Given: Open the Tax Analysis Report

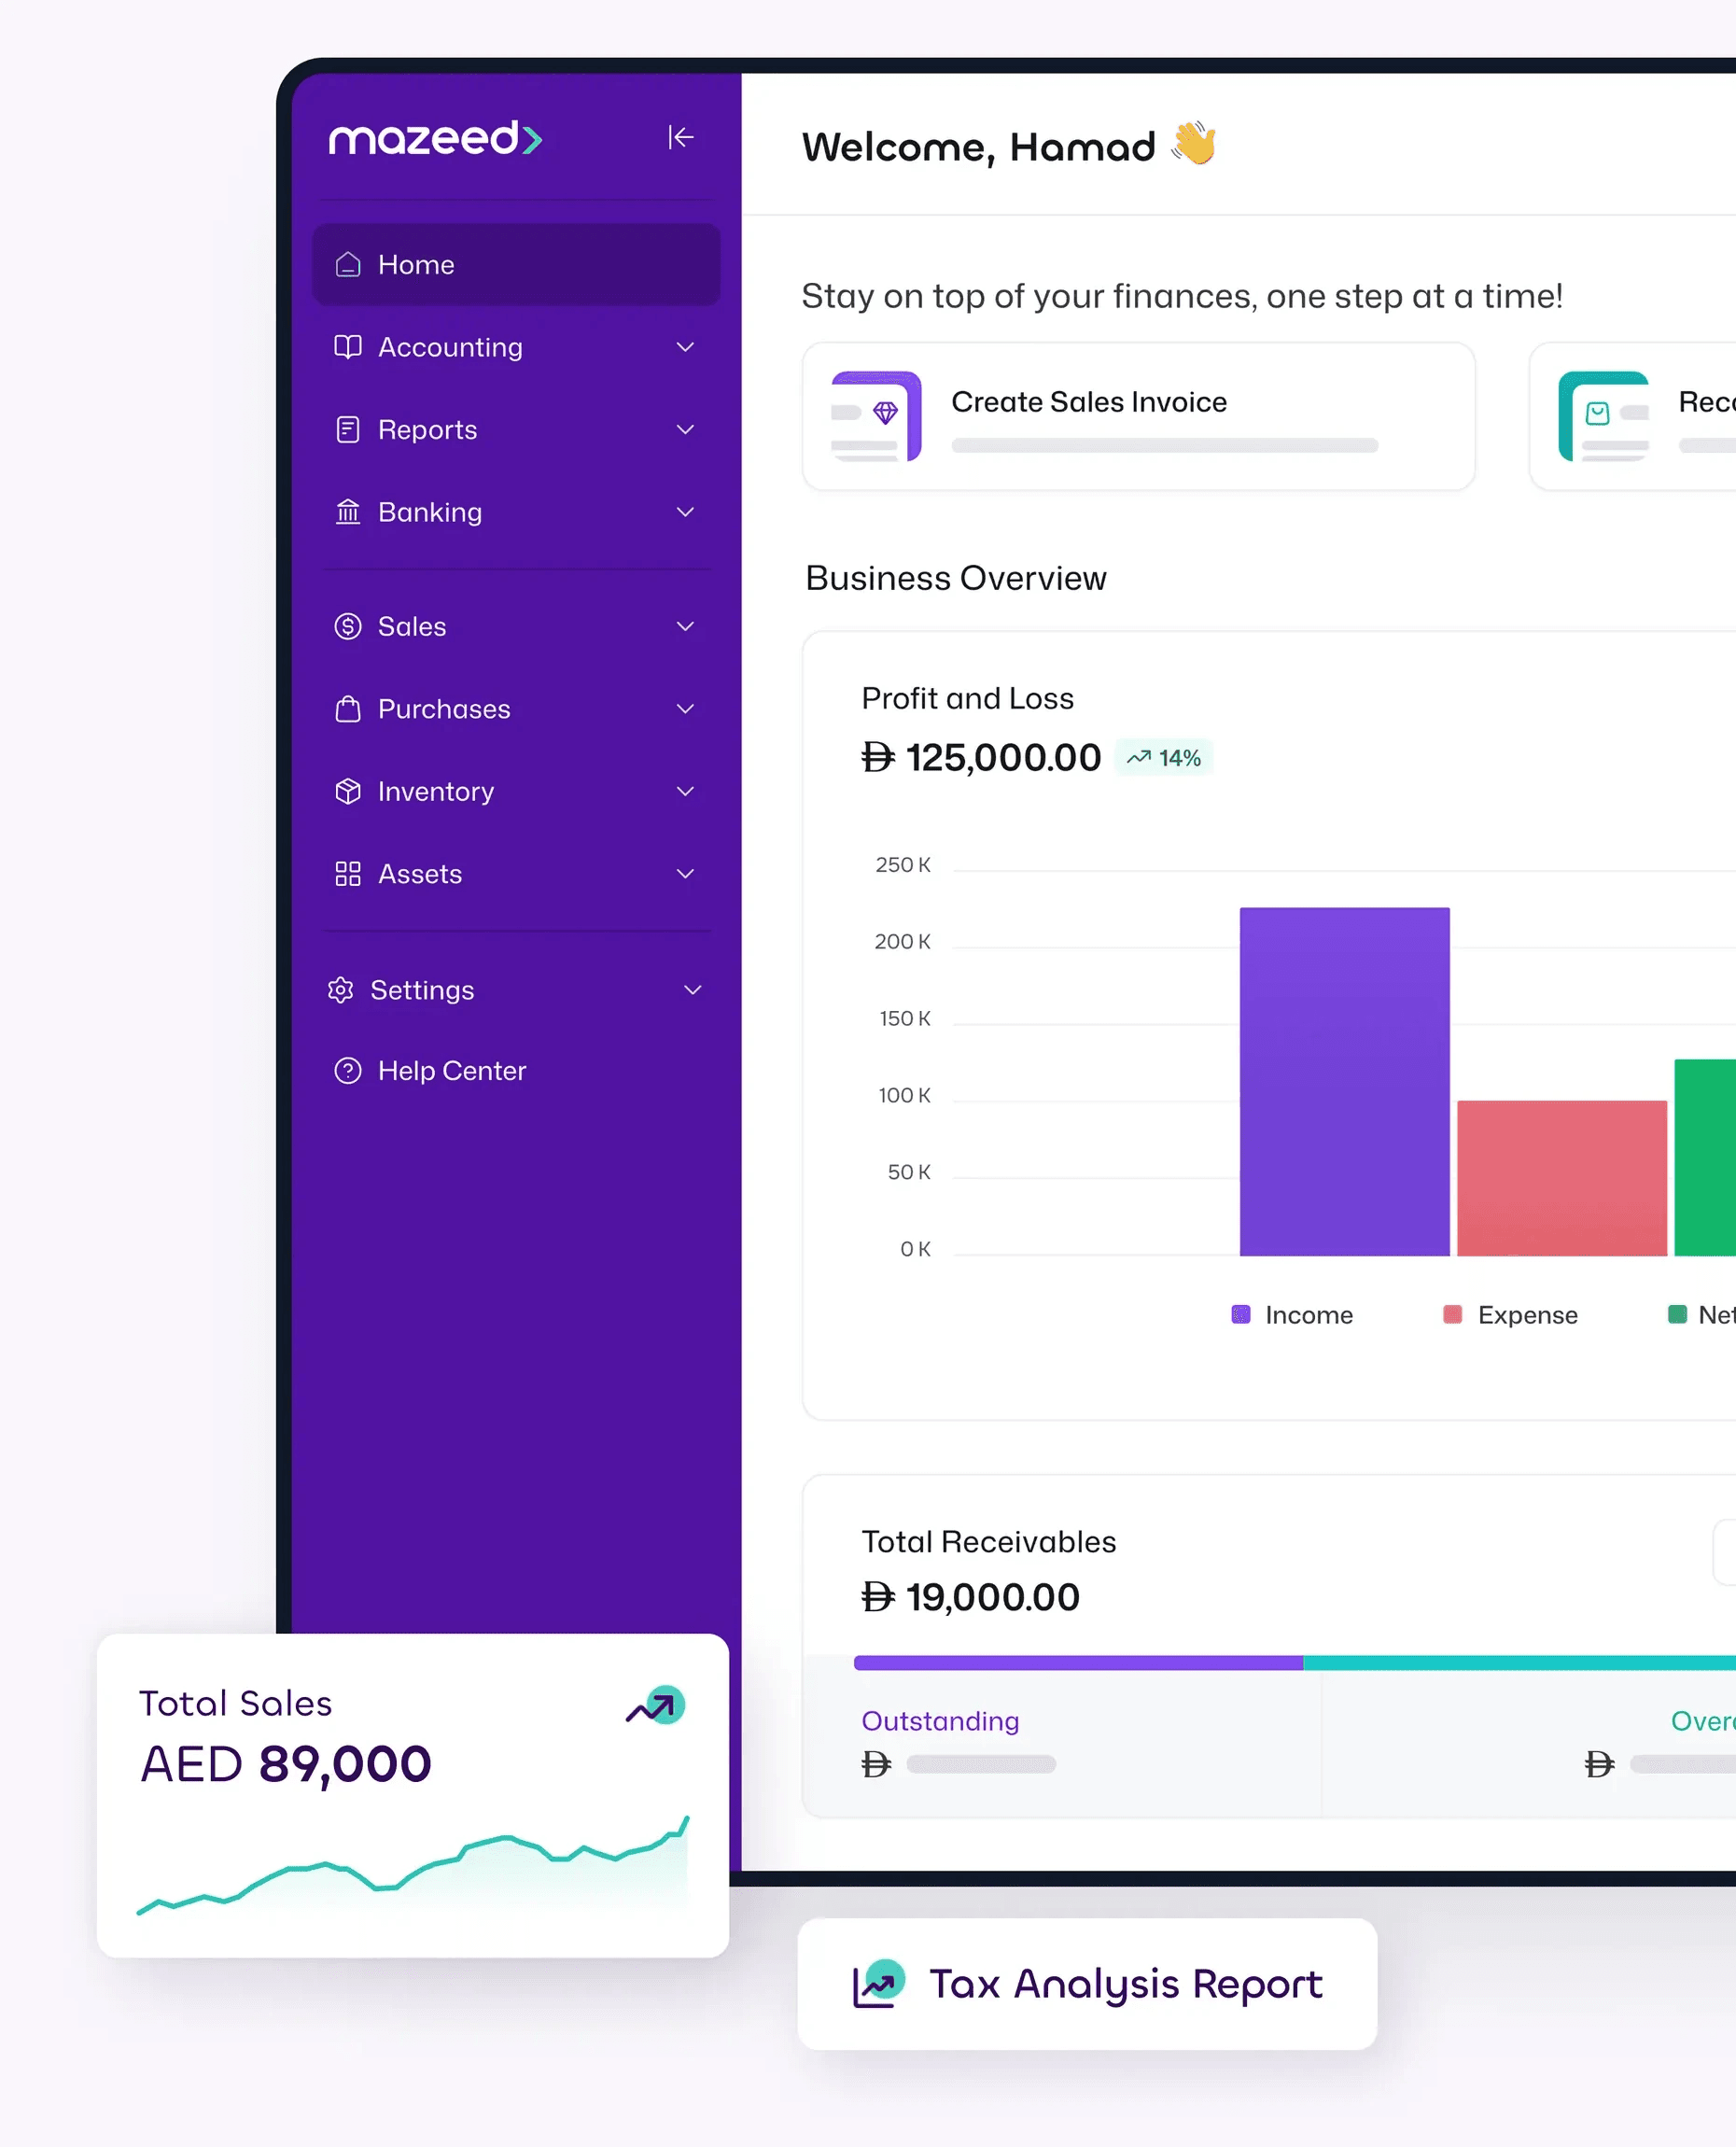Looking at the screenshot, I should click(x=1087, y=1984).
